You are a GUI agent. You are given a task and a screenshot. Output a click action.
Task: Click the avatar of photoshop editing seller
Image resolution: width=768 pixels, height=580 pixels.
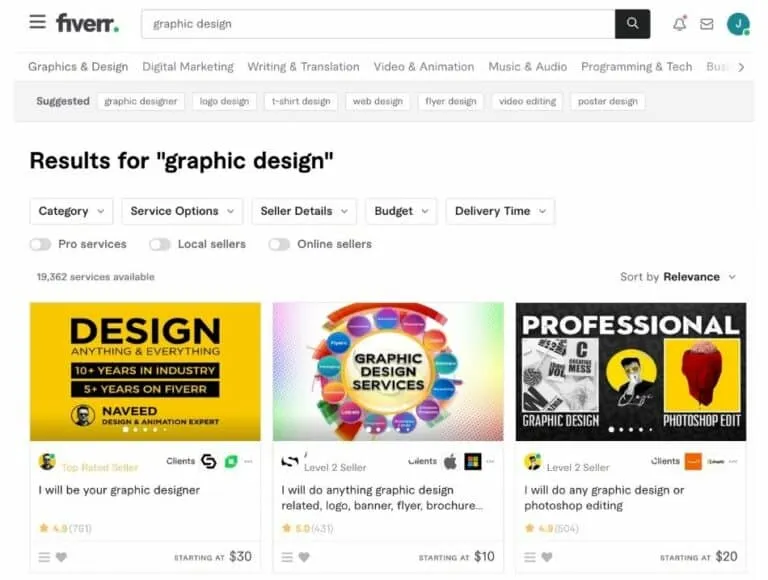tap(532, 462)
